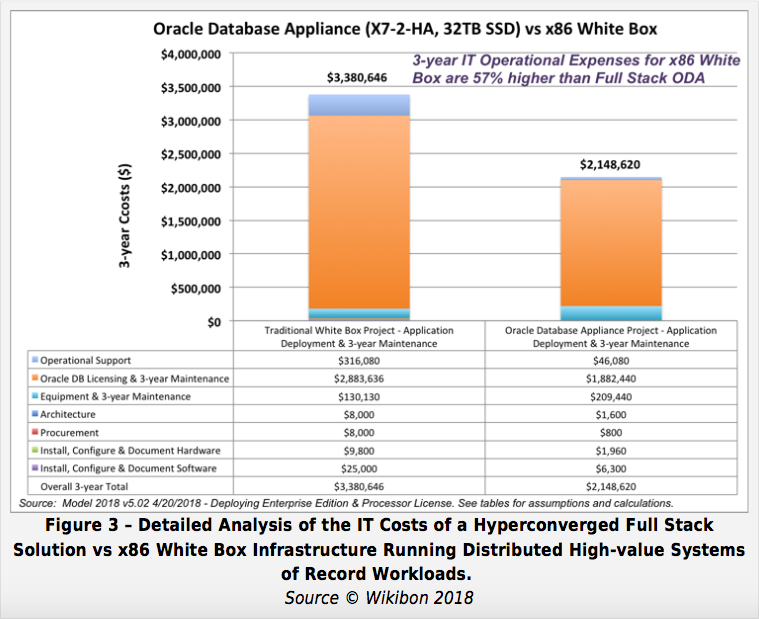759x619 pixels.
Task: Click the 'Operational Support' row label
Action: coord(86,360)
